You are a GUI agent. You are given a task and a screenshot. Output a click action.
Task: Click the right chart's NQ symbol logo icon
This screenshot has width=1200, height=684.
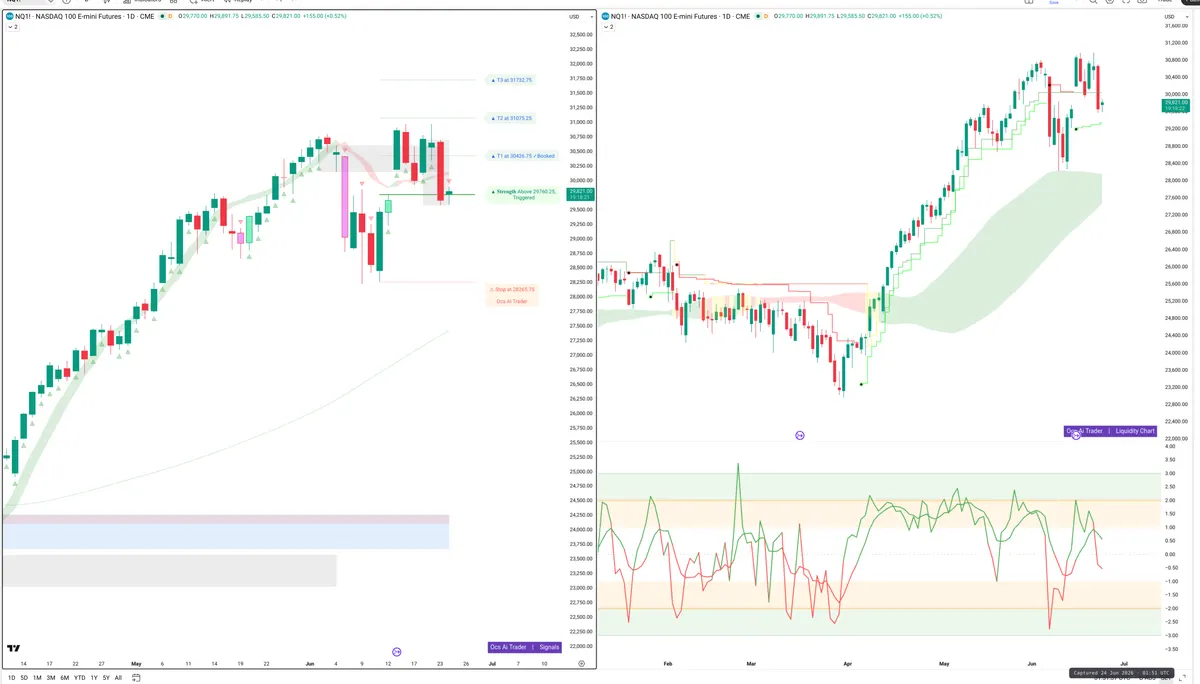coord(605,16)
